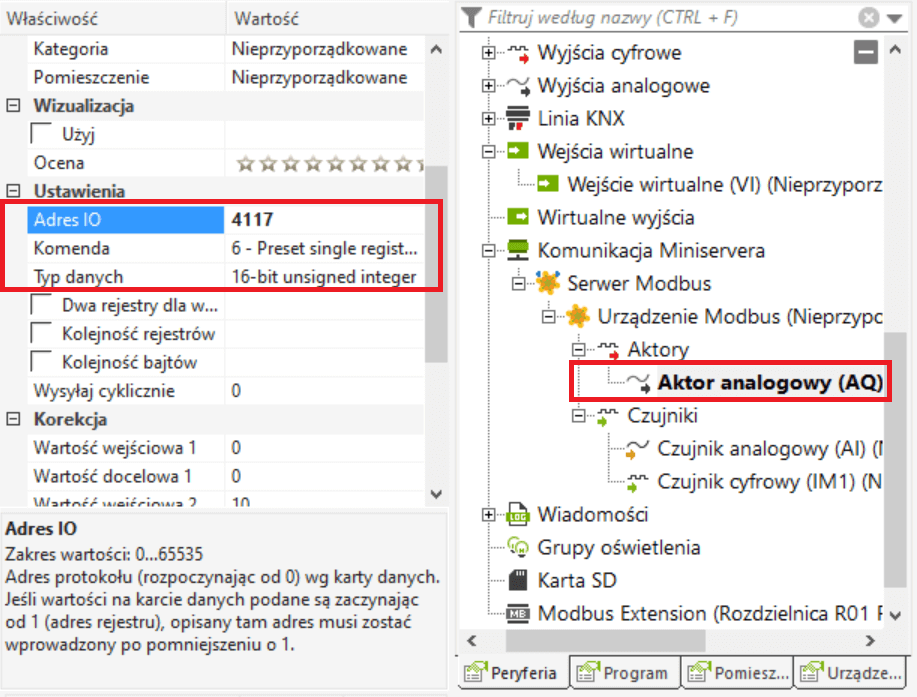Collapse the Ustawienia property section
This screenshot has width=917, height=697.
(14, 191)
